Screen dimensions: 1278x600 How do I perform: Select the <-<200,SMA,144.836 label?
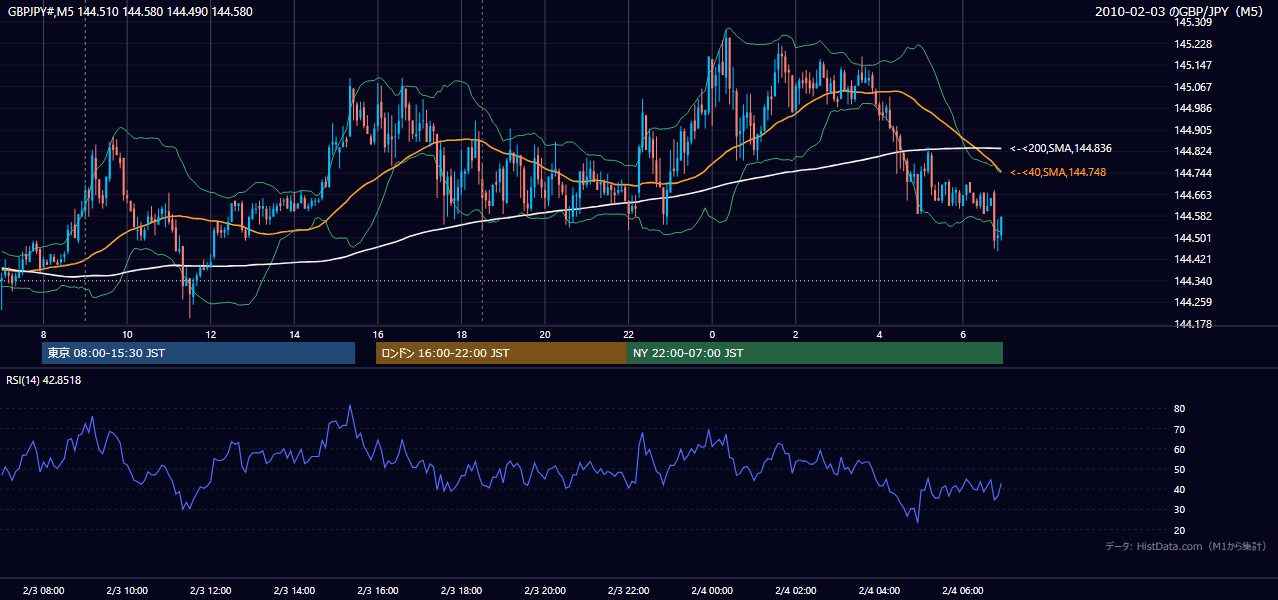tap(1061, 148)
